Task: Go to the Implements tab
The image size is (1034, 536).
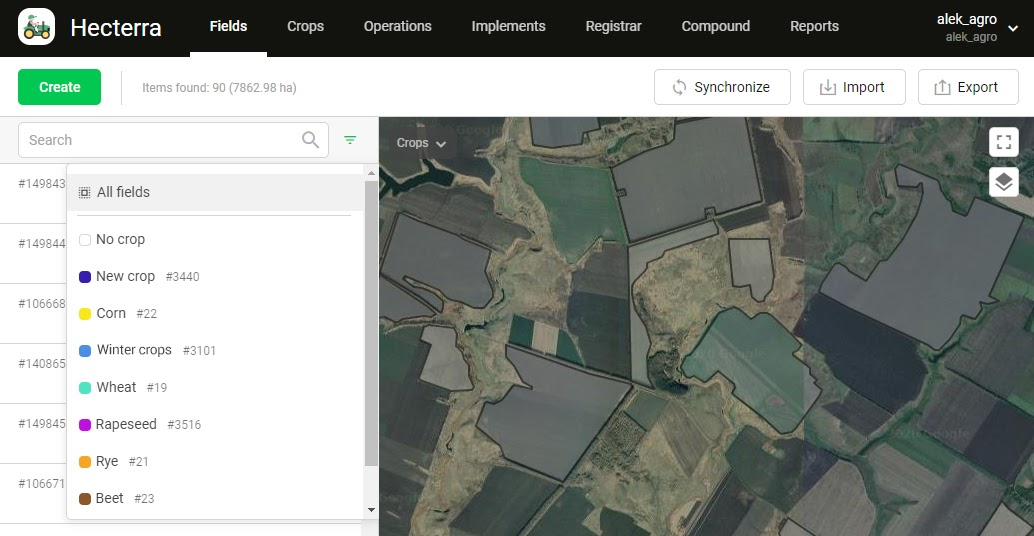Action: (x=508, y=27)
